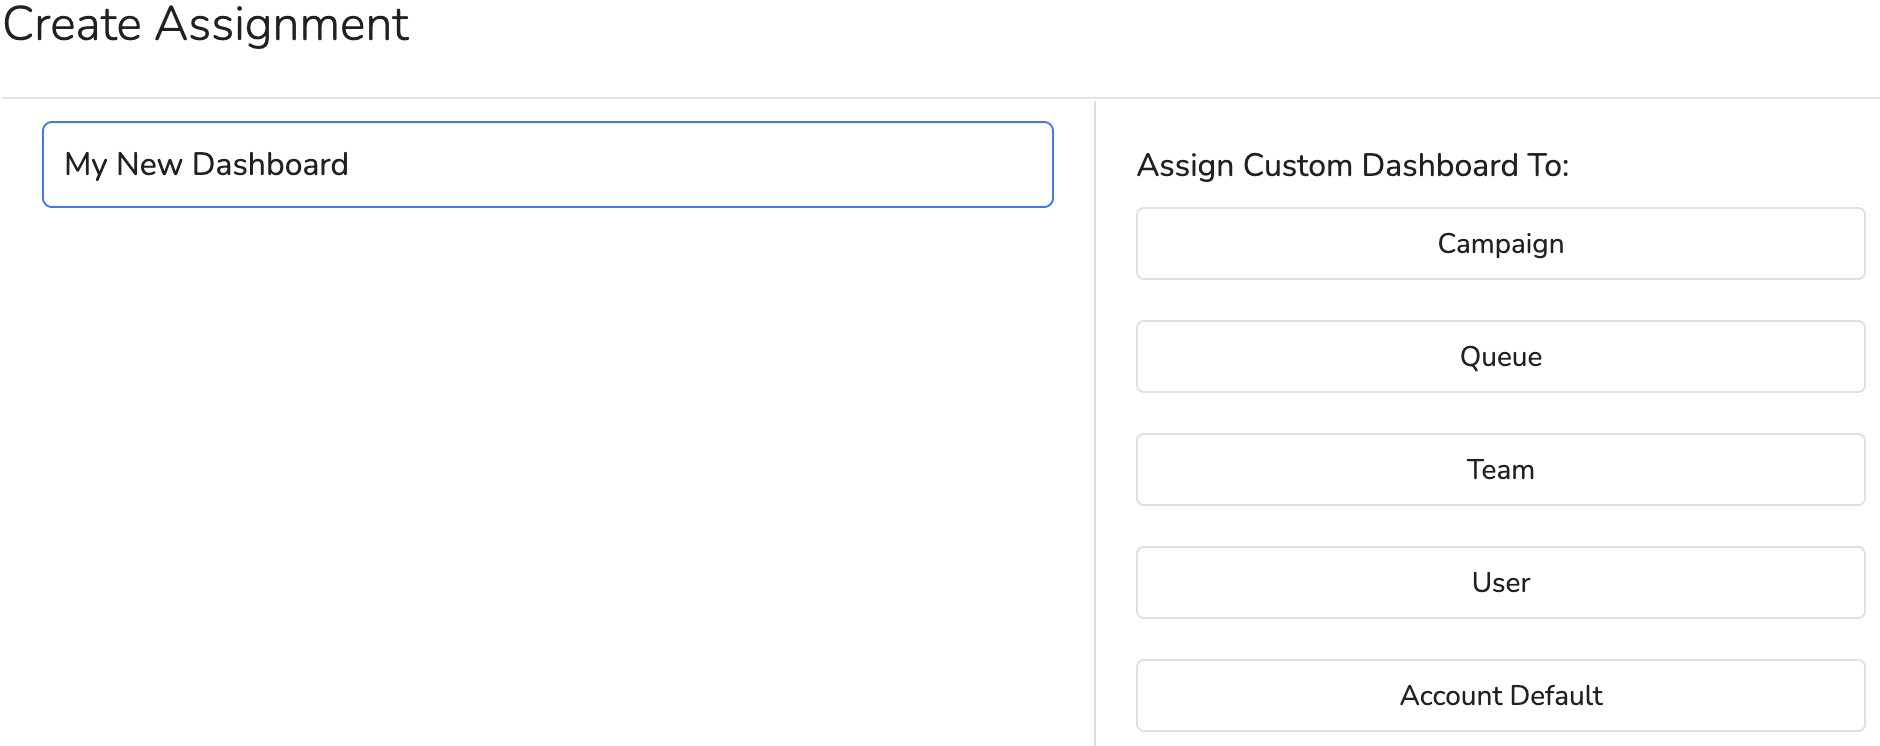Open the Queue assignment option
1880x746 pixels.
click(x=1499, y=356)
